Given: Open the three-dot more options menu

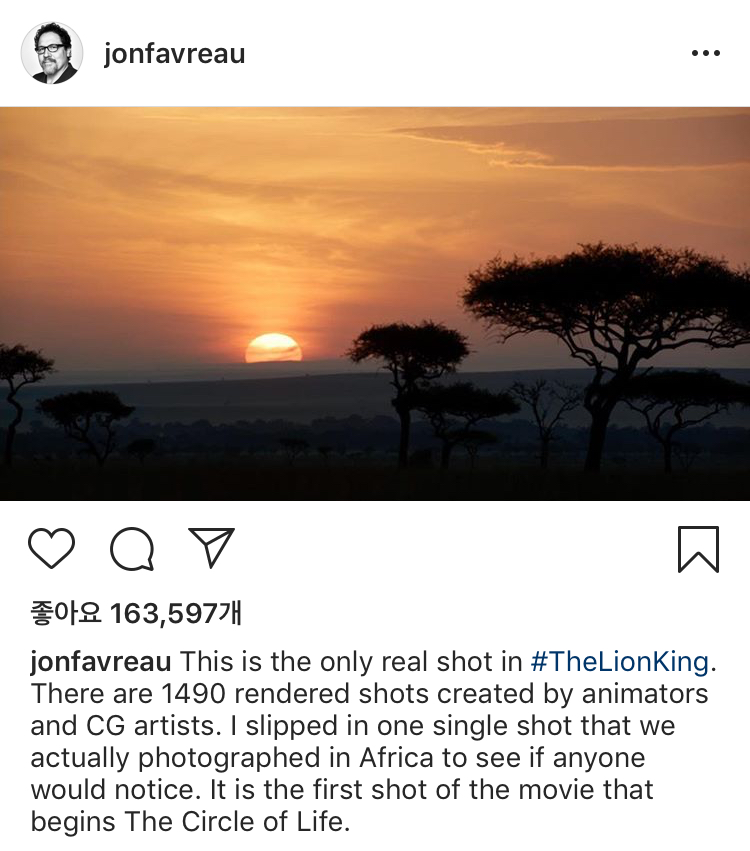Looking at the screenshot, I should (705, 54).
